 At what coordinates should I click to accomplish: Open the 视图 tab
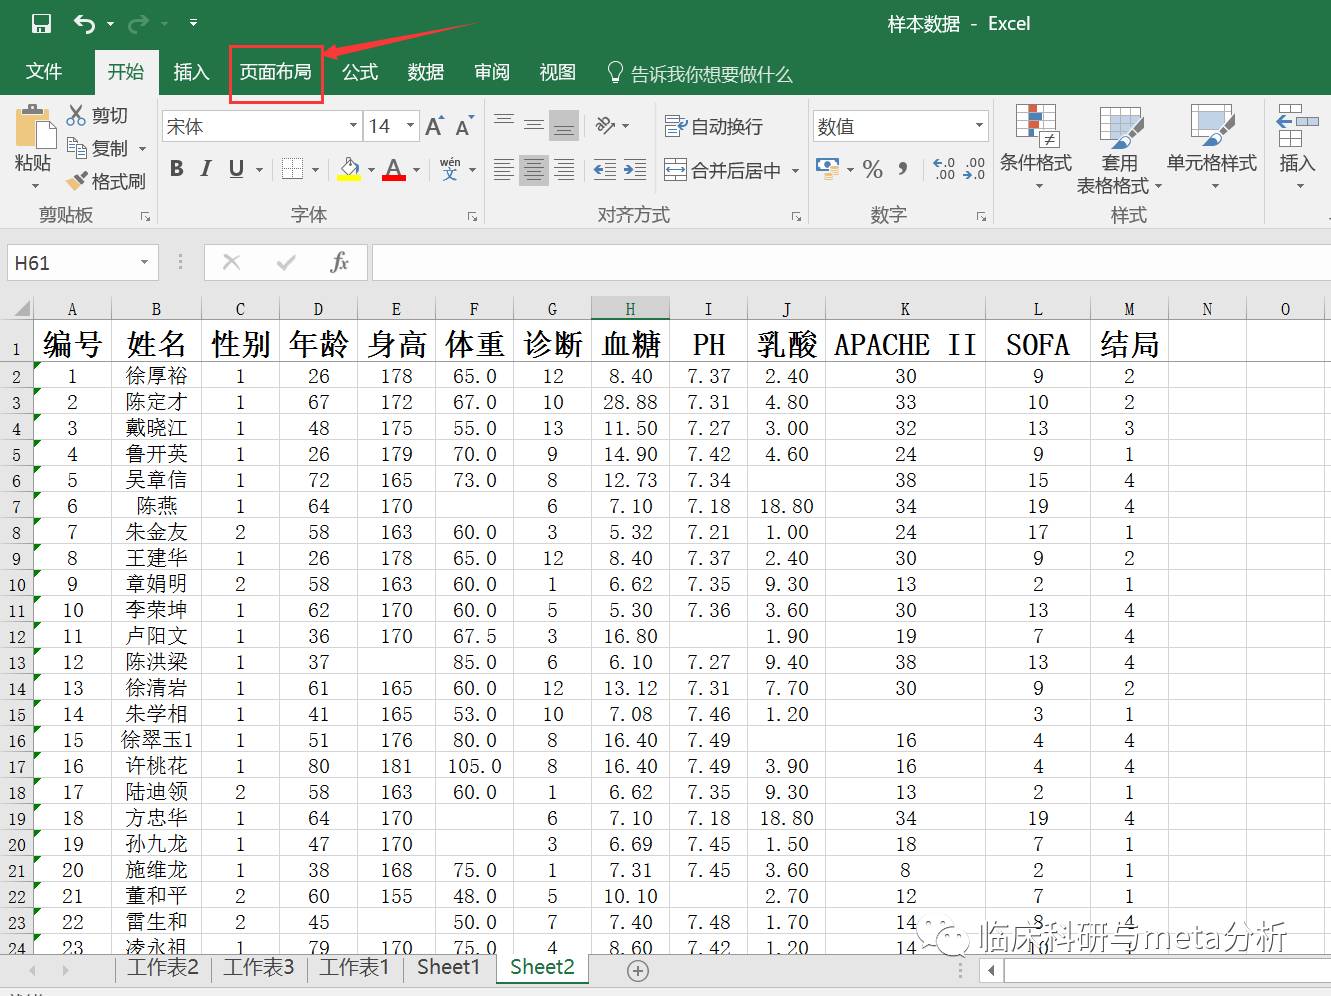pos(558,72)
